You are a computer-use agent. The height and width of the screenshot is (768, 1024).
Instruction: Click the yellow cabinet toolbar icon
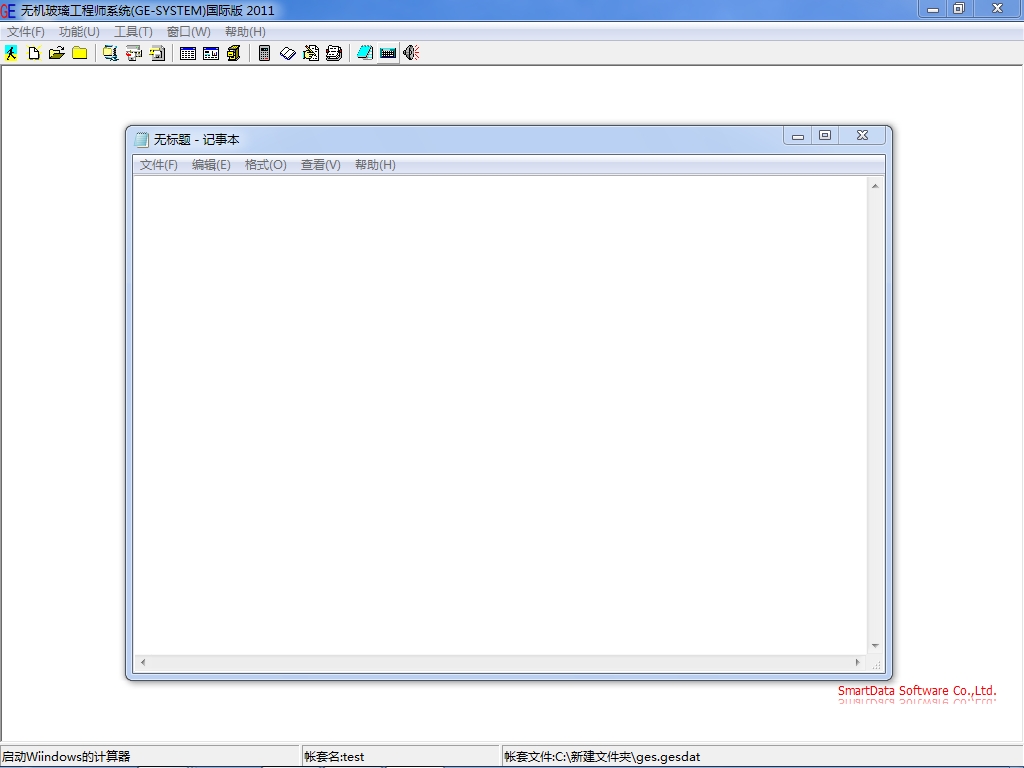234,53
